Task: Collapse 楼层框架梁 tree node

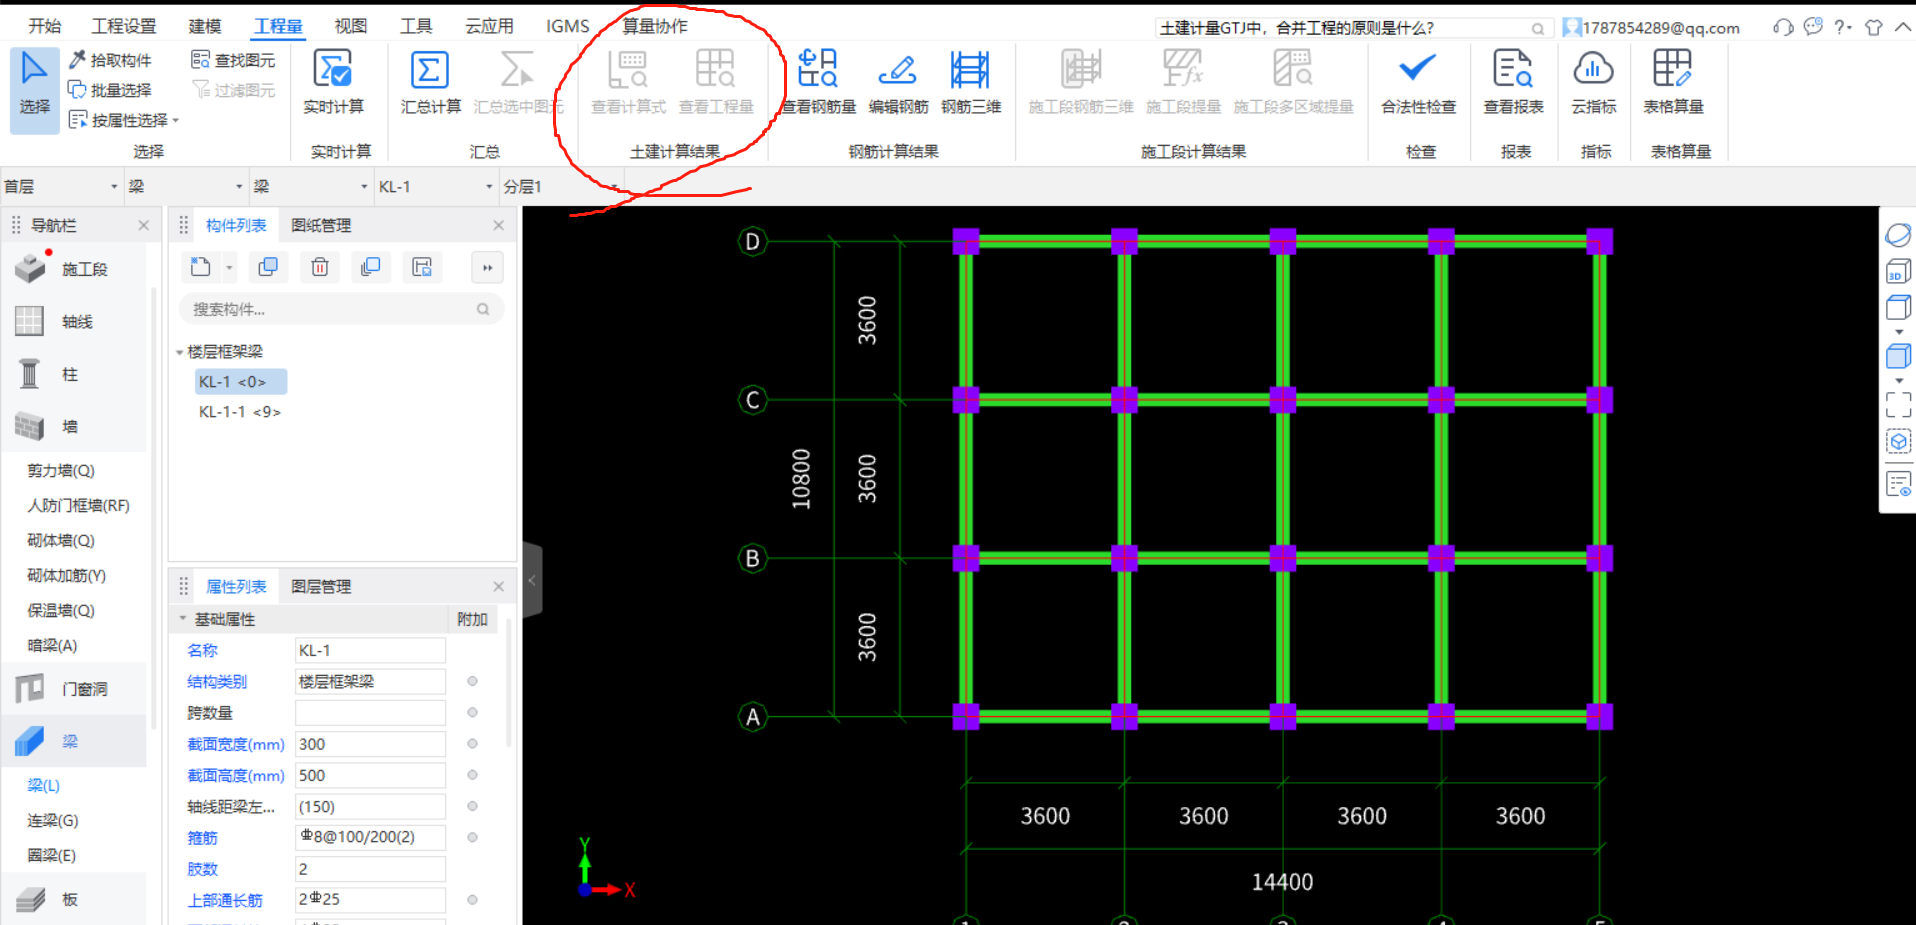Action: click(179, 352)
